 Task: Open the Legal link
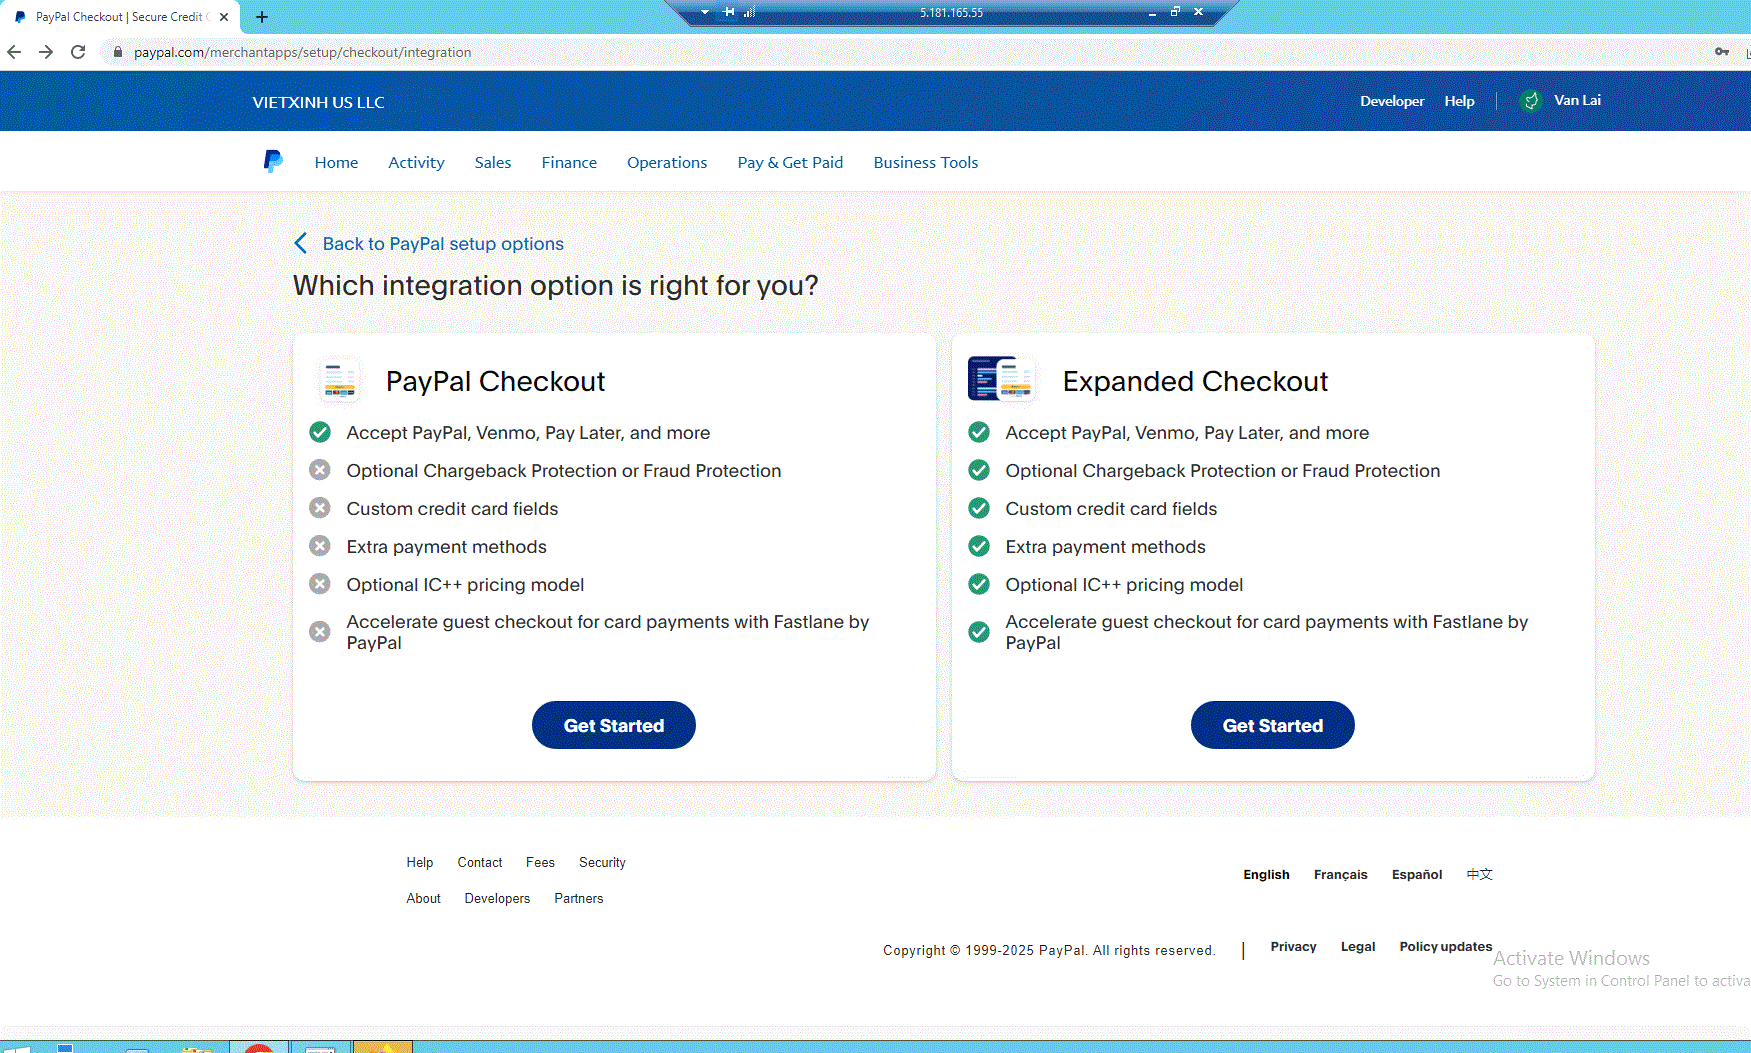1358,946
